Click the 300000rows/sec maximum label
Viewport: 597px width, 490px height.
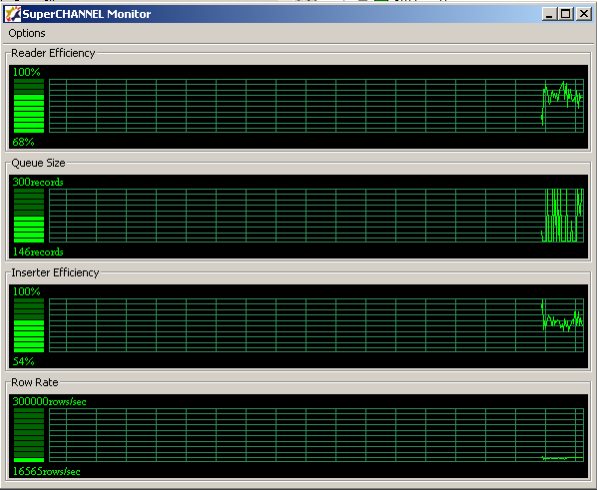pos(49,401)
